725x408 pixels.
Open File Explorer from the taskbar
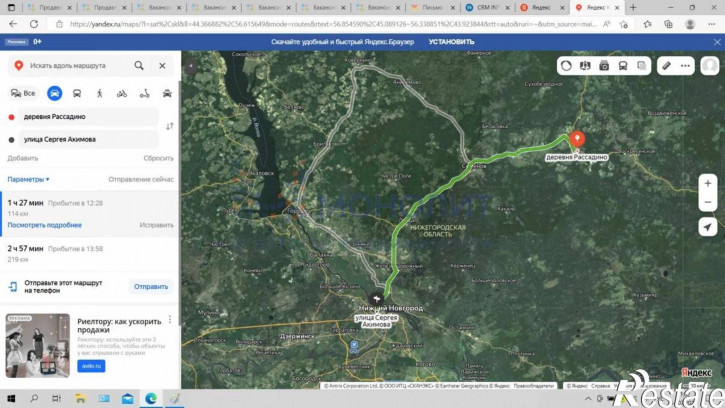tap(80, 398)
